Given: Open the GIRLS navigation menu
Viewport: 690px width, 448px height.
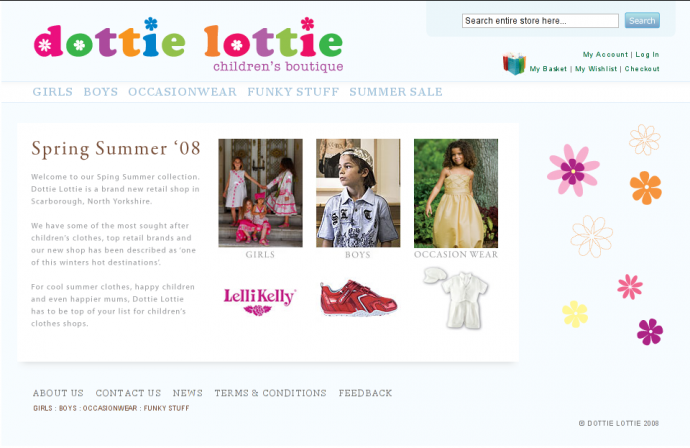Looking at the screenshot, I should pyautogui.click(x=53, y=92).
